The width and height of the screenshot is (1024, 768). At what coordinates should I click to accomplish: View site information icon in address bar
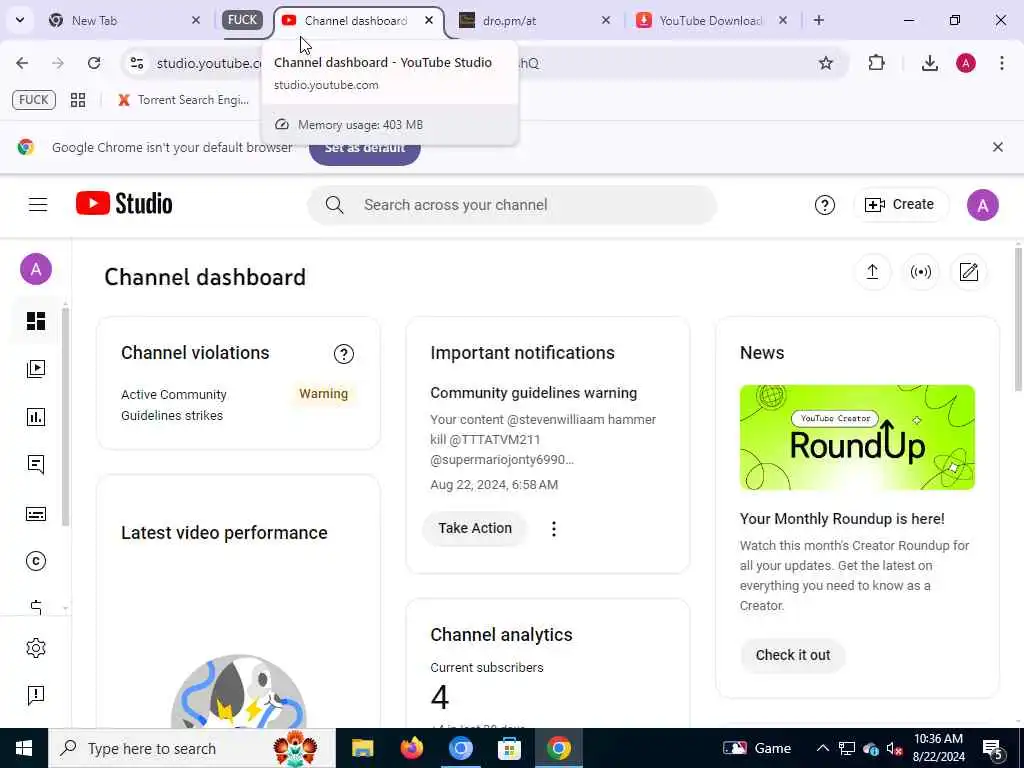[x=137, y=63]
